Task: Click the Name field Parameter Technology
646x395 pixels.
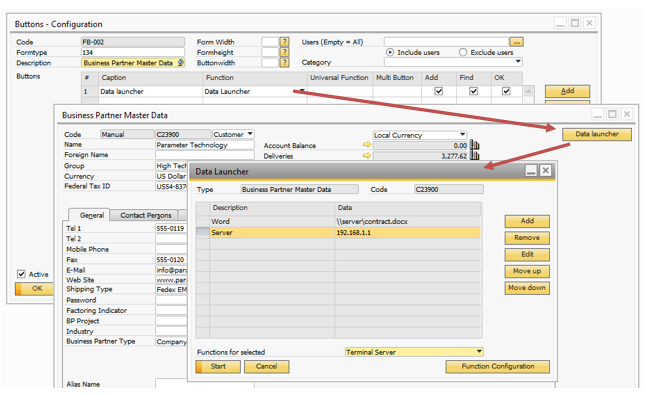Action: pyautogui.click(x=205, y=145)
